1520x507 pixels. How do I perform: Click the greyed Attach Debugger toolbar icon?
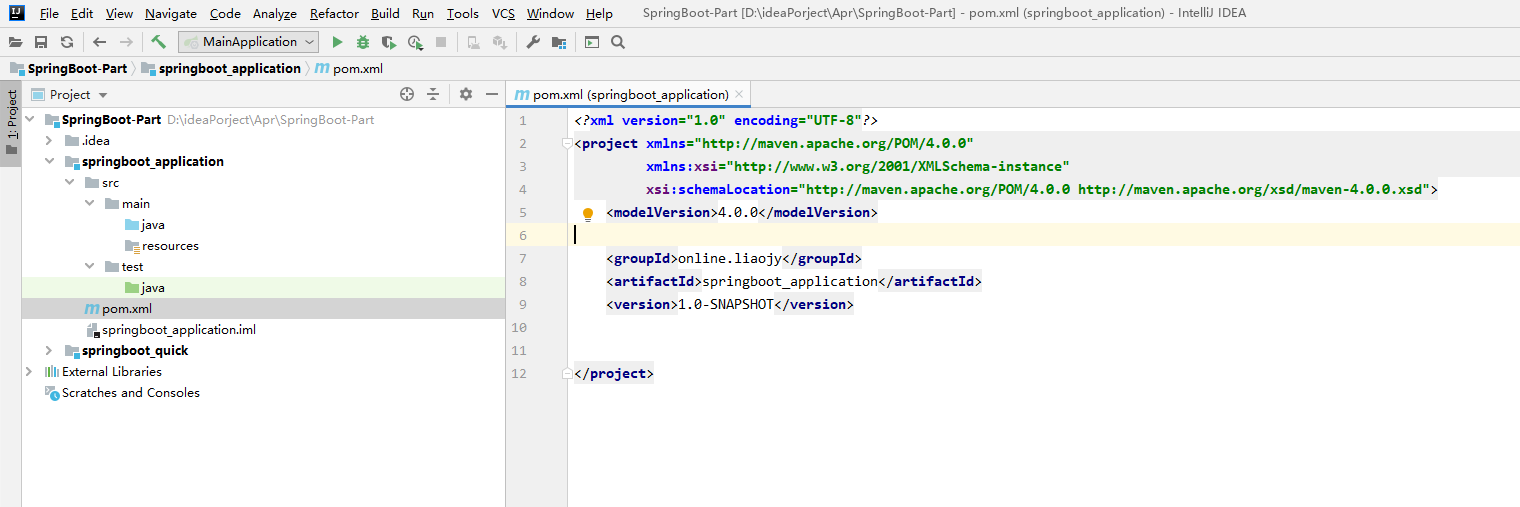(474, 42)
